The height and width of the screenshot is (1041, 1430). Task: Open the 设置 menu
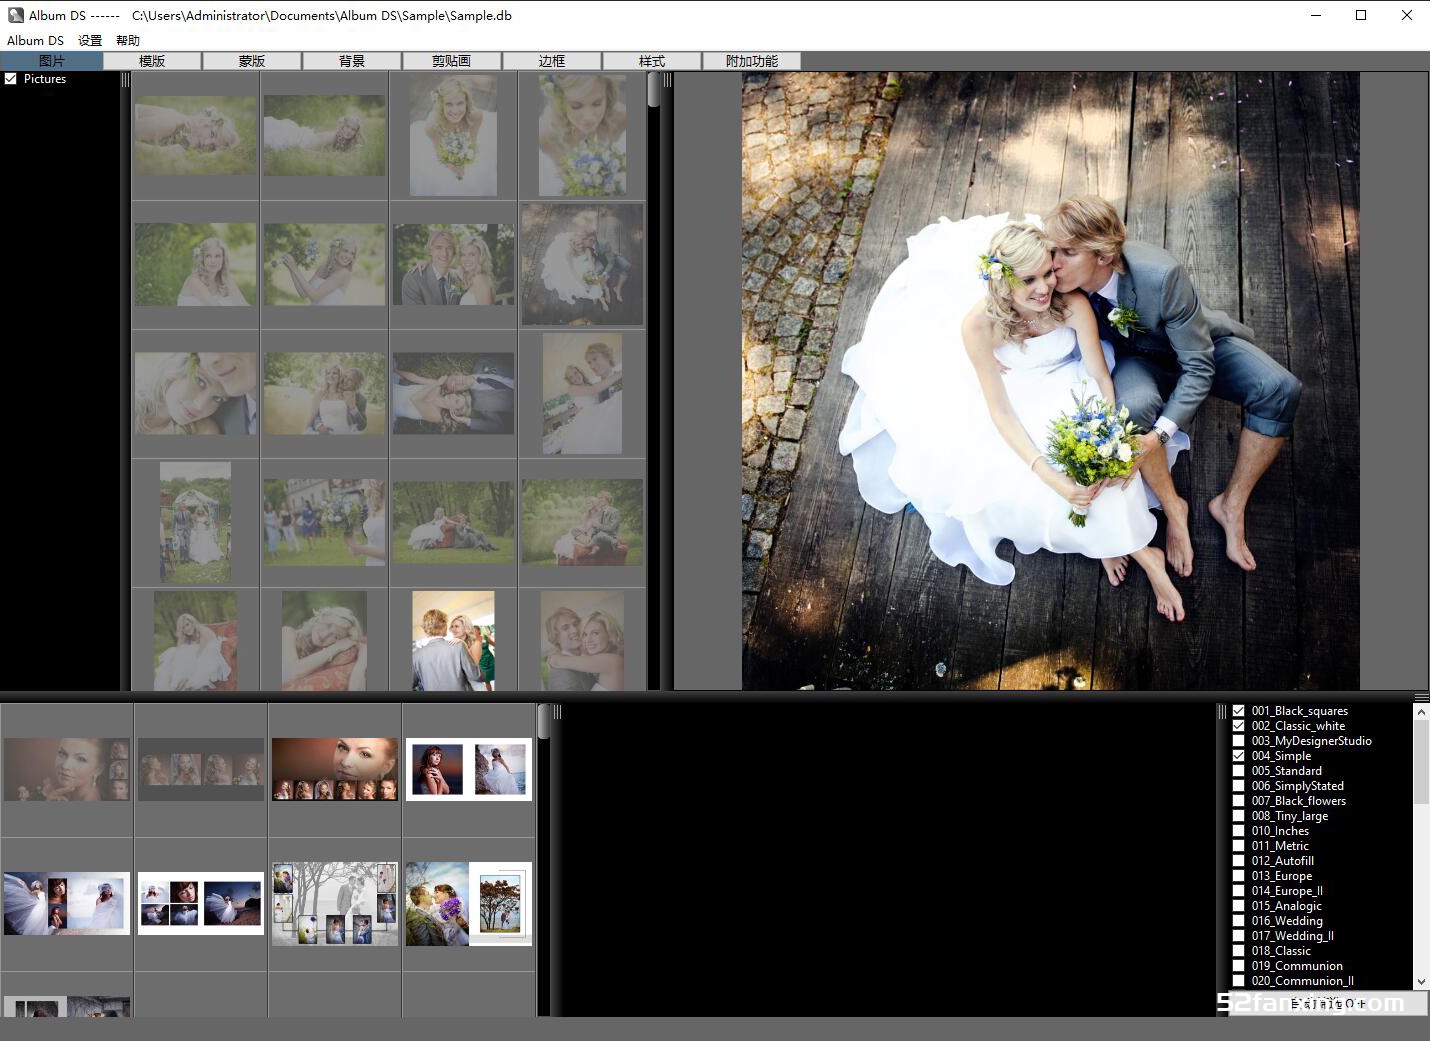click(x=90, y=40)
